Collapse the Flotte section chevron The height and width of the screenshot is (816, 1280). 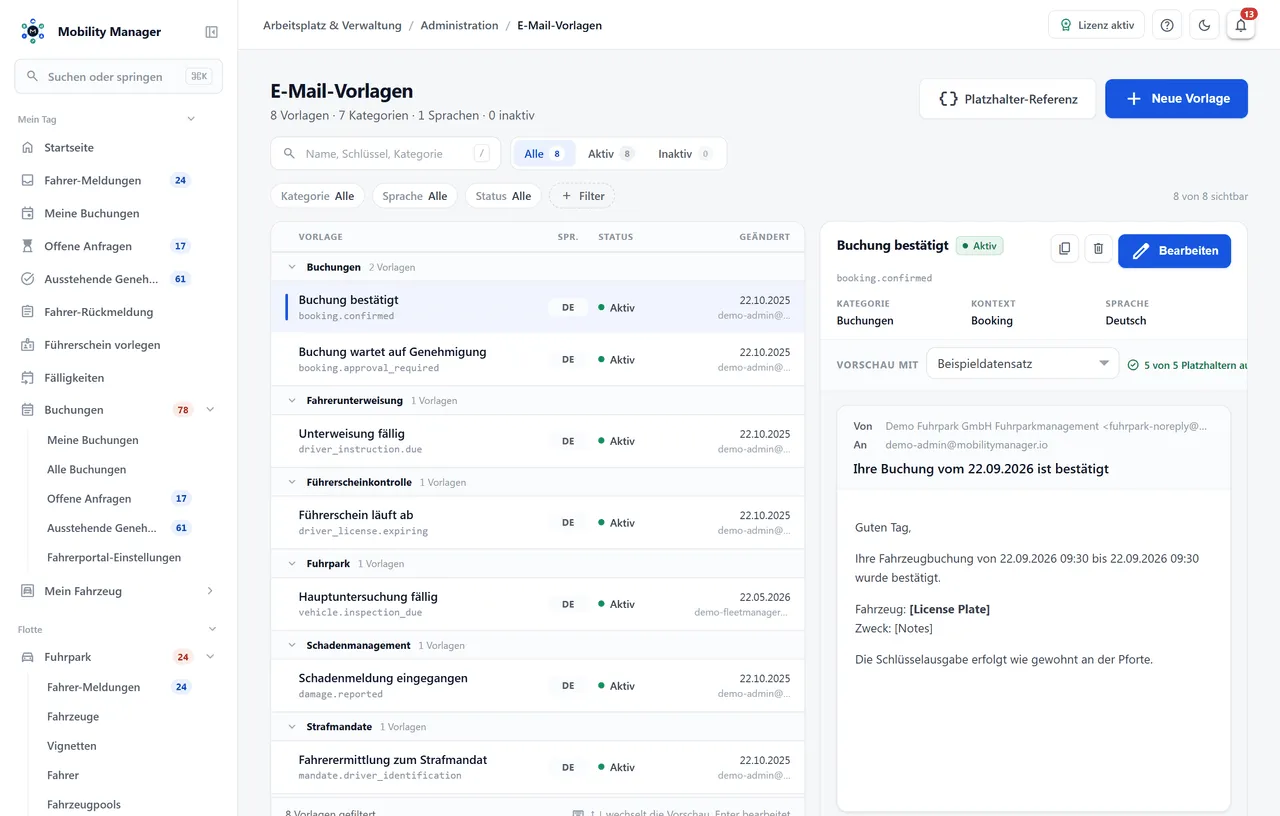[212, 629]
